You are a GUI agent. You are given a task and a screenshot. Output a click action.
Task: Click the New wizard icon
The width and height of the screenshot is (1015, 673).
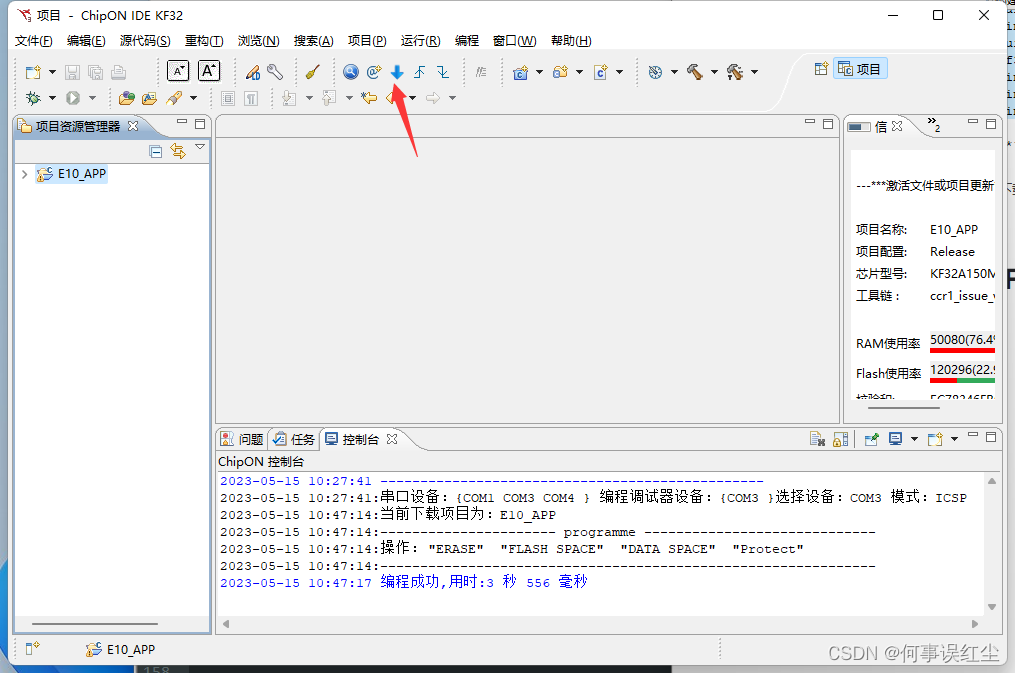click(33, 72)
